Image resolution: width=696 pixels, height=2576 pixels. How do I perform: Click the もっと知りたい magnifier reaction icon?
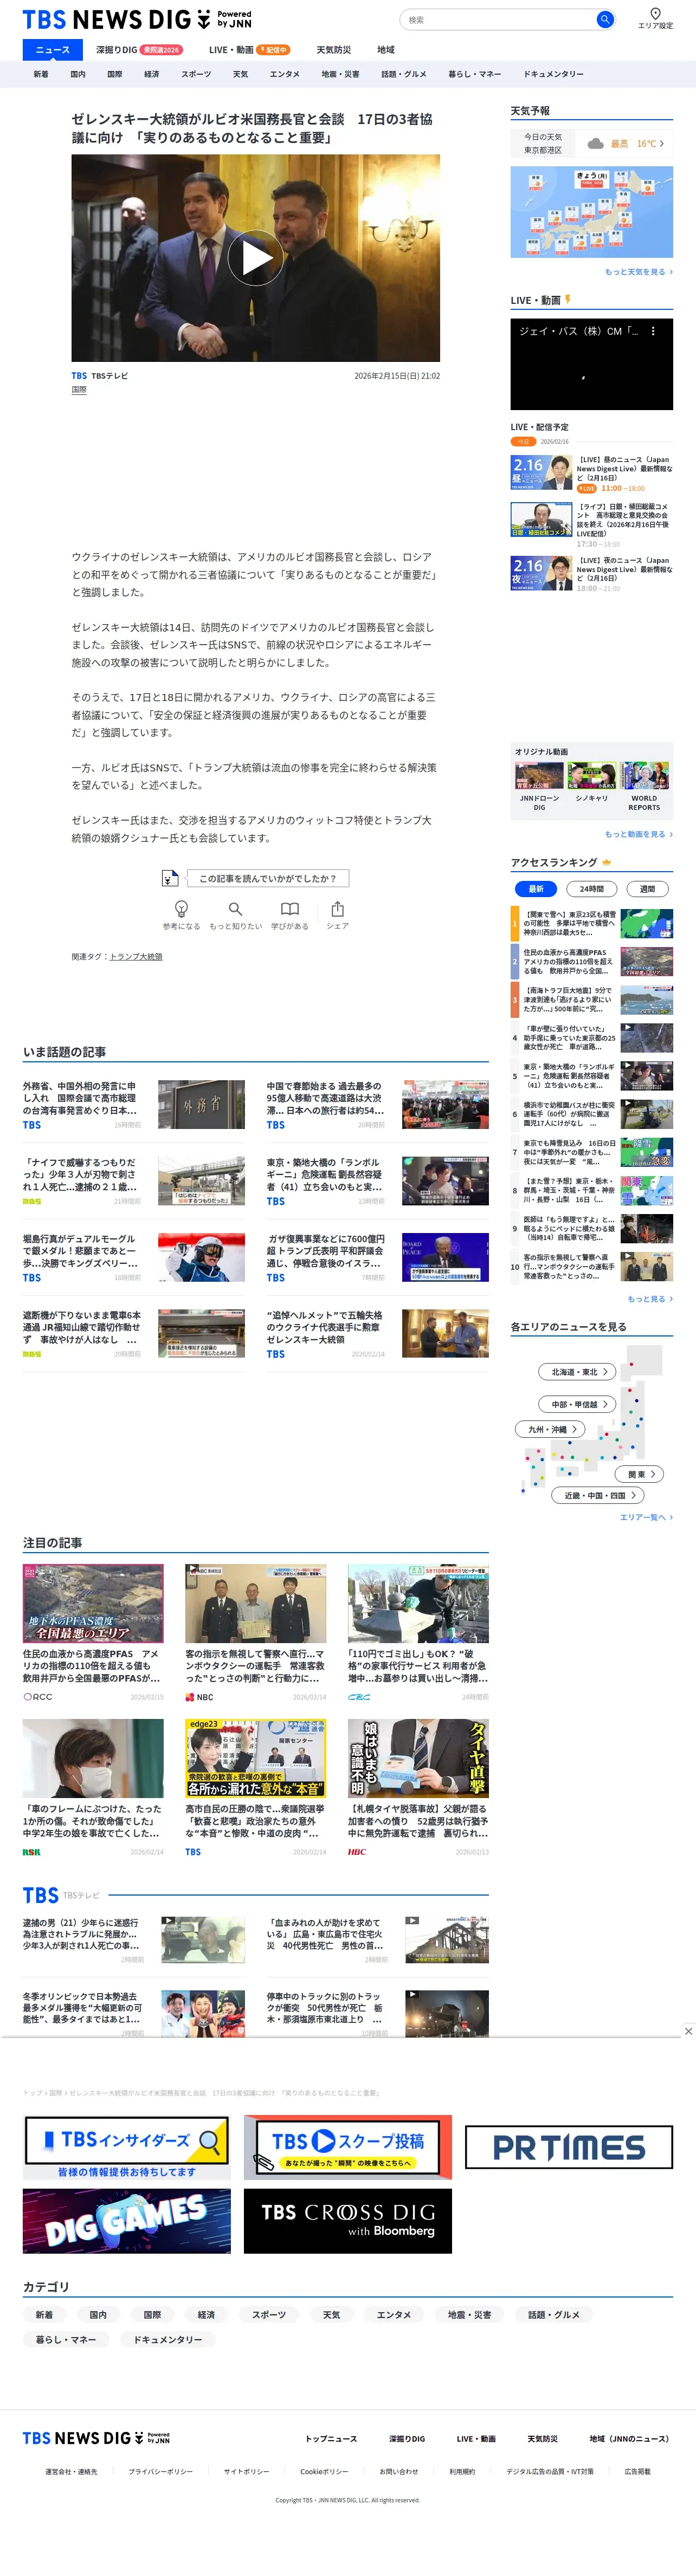click(235, 909)
